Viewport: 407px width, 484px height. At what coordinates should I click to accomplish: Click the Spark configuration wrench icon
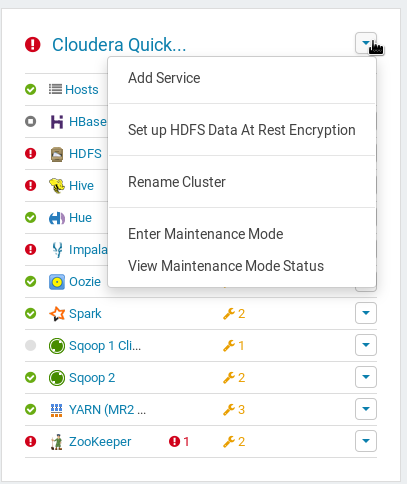point(229,314)
